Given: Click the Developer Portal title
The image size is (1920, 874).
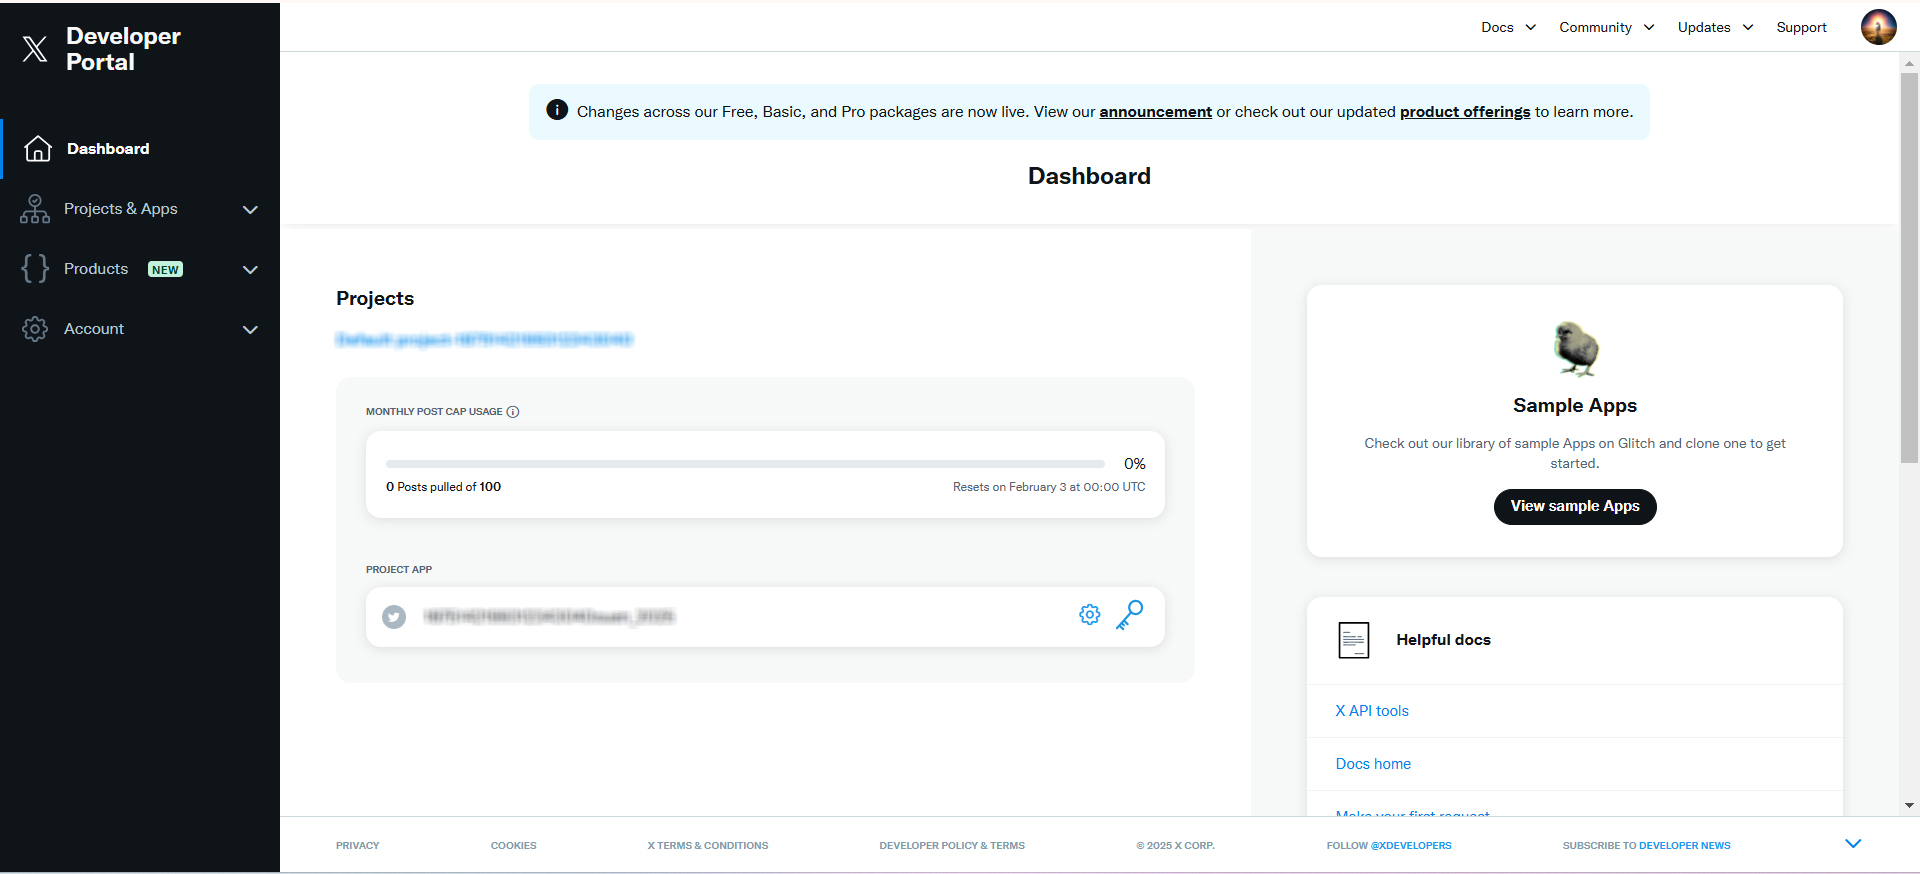Looking at the screenshot, I should tap(123, 49).
